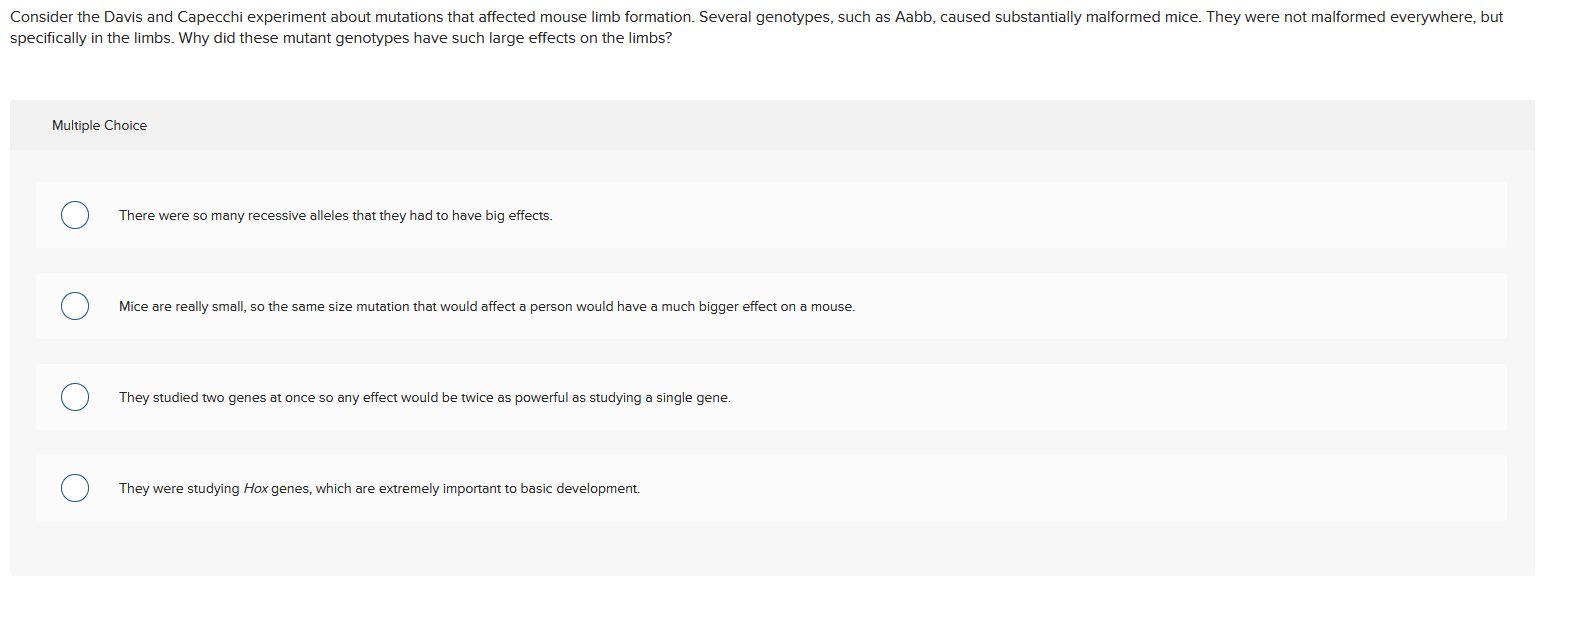This screenshot has width=1588, height=636.
Task: Click the question line beginning 'Consider the Davis and Capecchi'
Action: tap(756, 17)
